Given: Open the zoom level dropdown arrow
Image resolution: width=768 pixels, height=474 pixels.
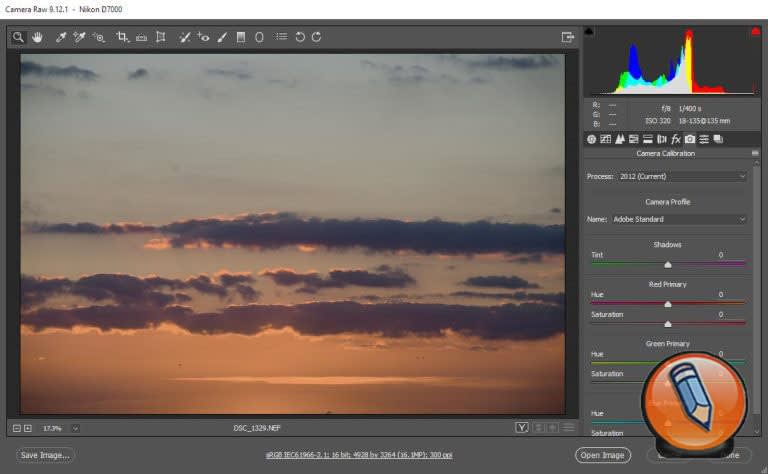Looking at the screenshot, I should [x=75, y=428].
